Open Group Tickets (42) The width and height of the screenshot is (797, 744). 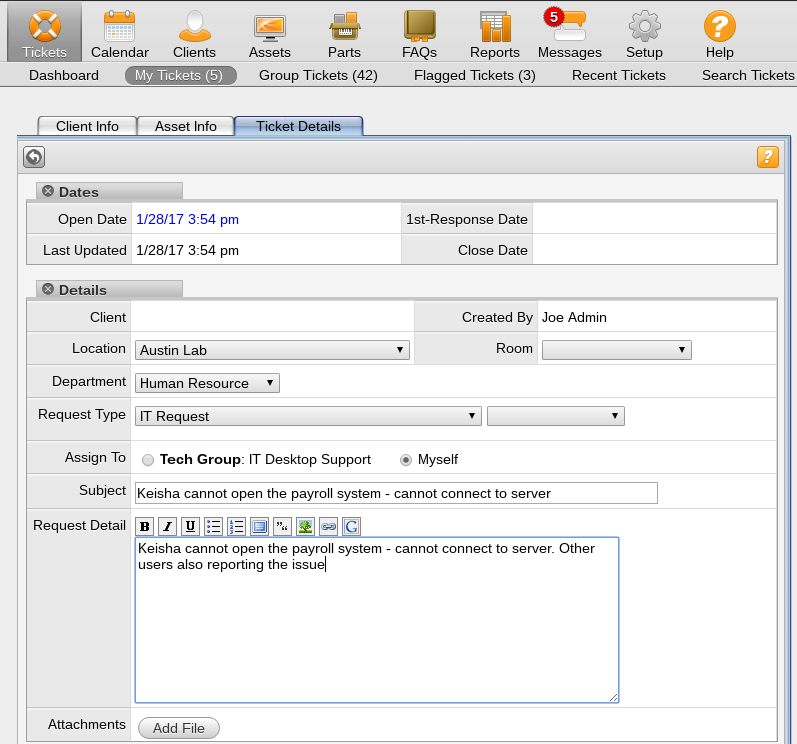pyautogui.click(x=318, y=75)
